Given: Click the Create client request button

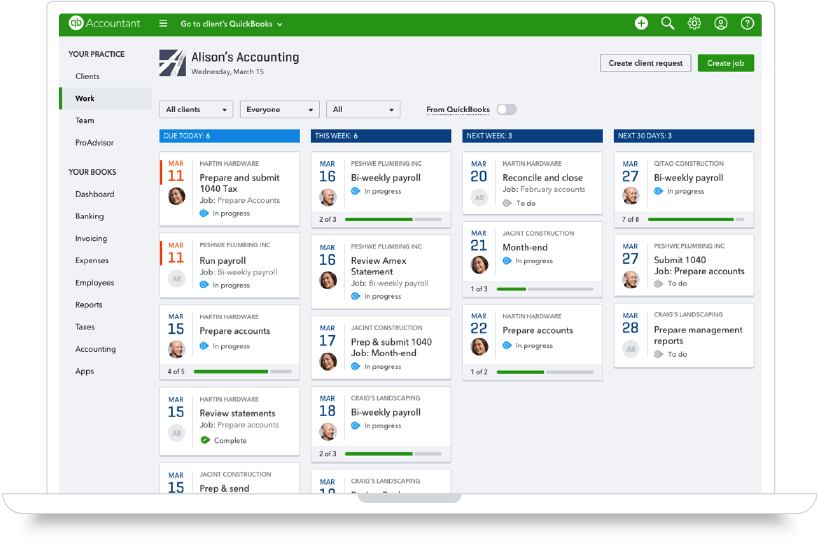Looking at the screenshot, I should 645,63.
